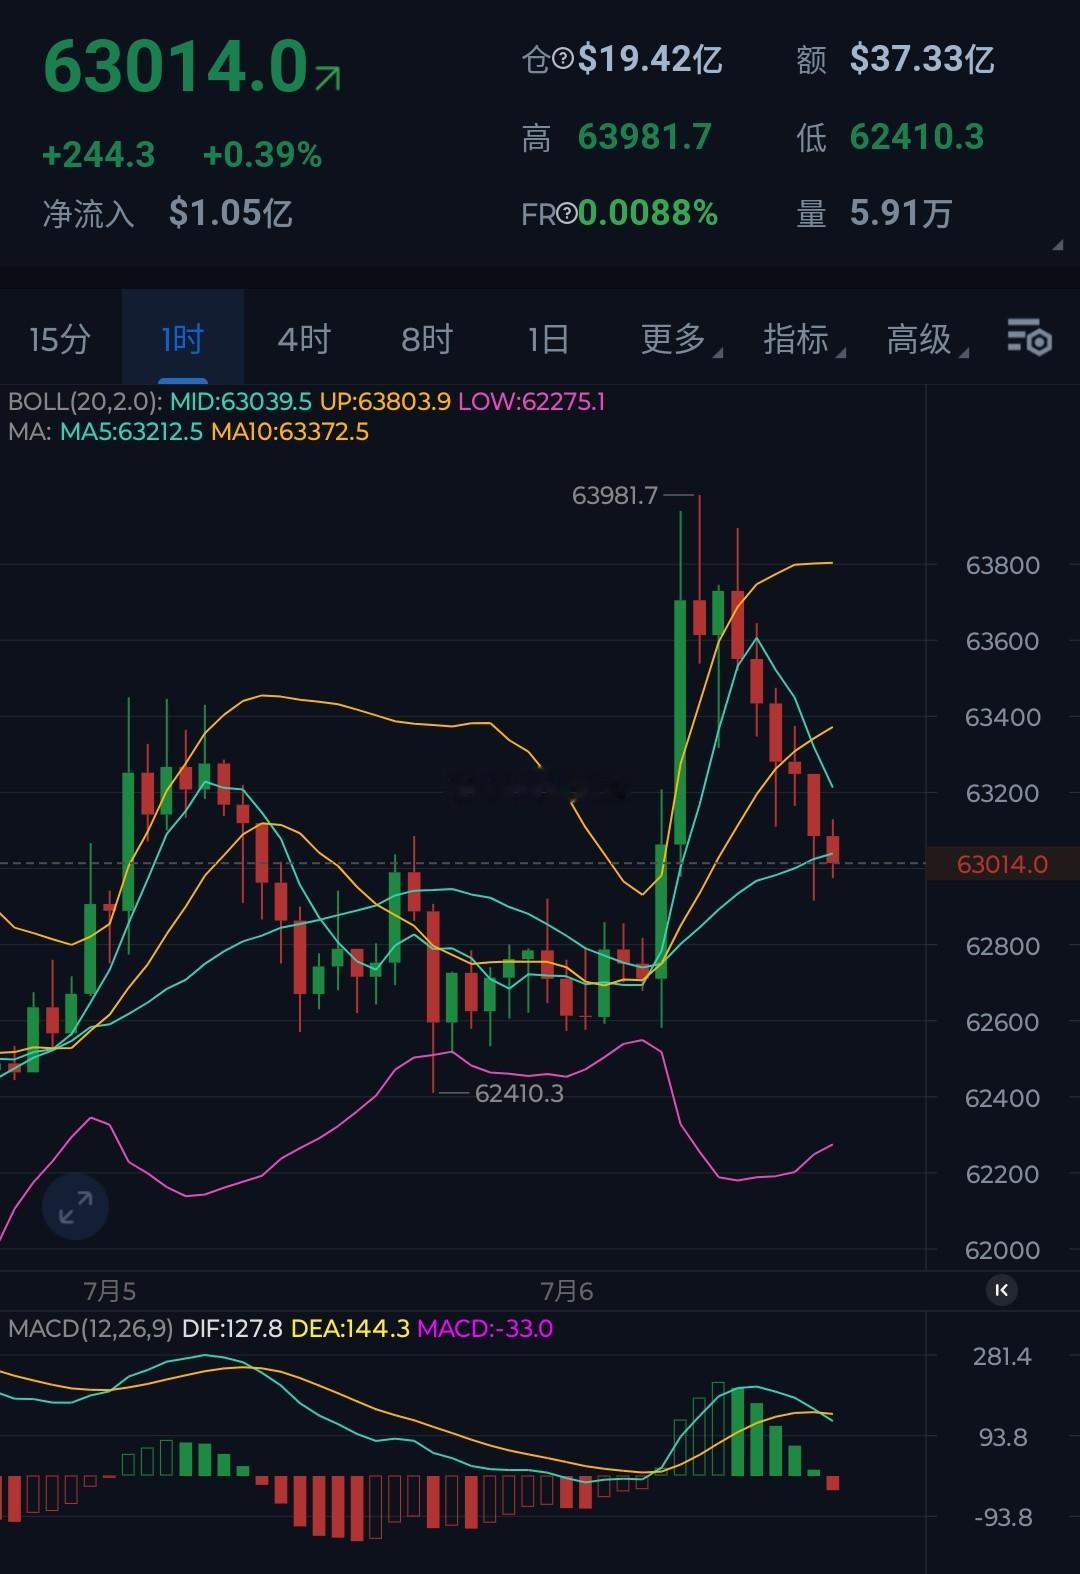Open the 更多 timeframe dropdown
This screenshot has width=1080, height=1574.
681,339
